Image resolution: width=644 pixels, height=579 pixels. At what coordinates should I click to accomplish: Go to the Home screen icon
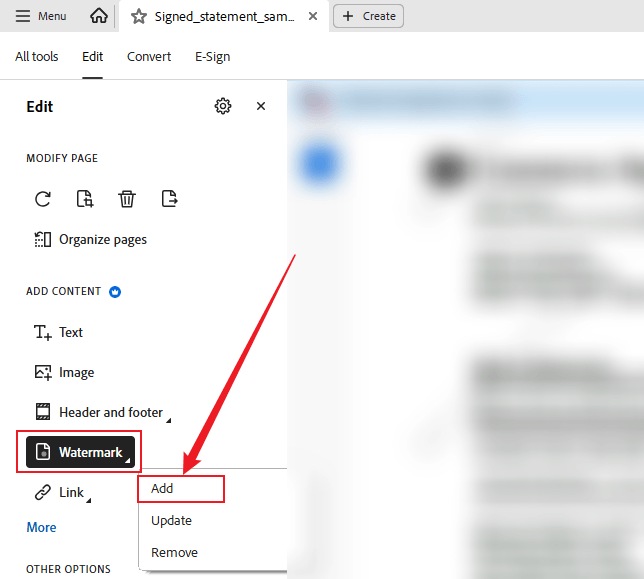(x=99, y=16)
